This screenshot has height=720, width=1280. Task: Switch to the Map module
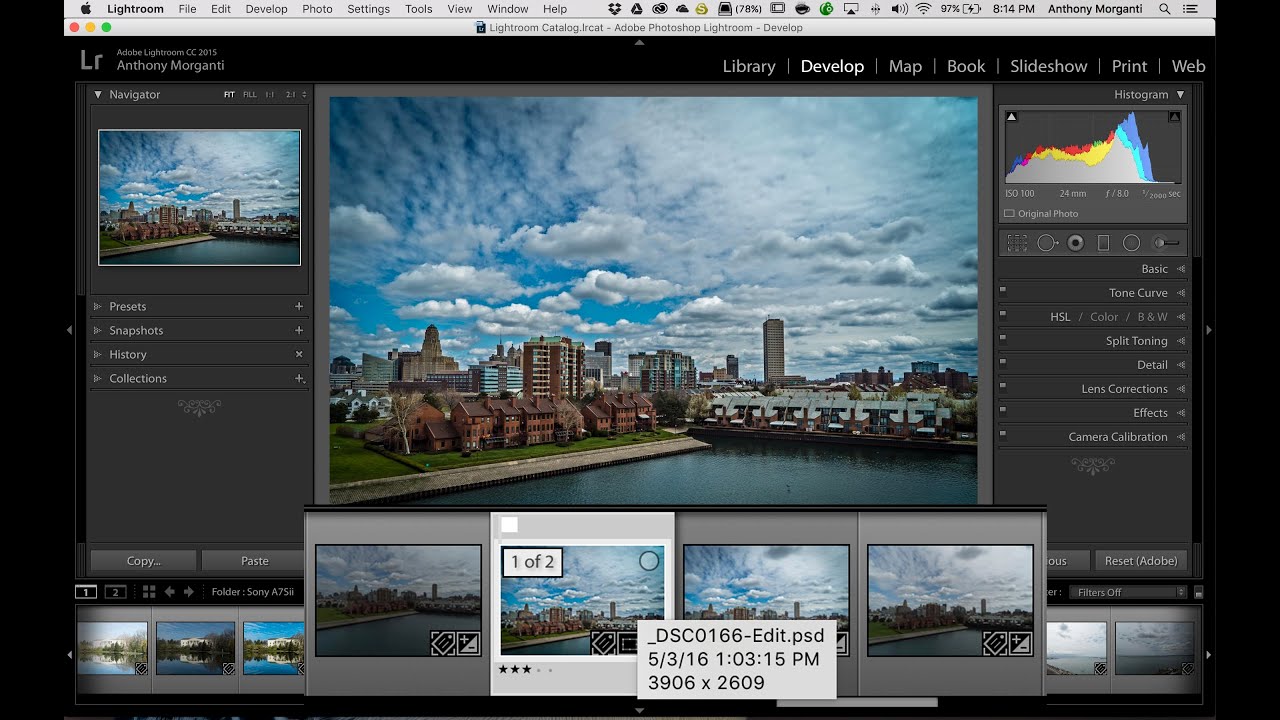[x=905, y=66]
